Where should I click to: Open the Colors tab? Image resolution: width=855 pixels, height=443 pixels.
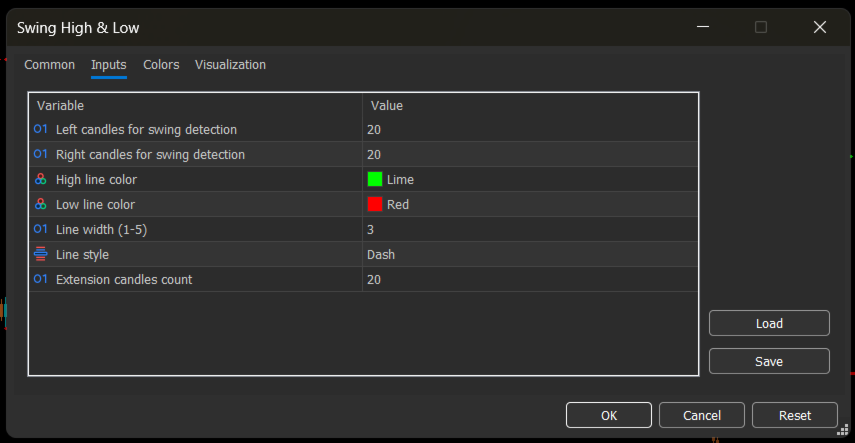point(161,64)
